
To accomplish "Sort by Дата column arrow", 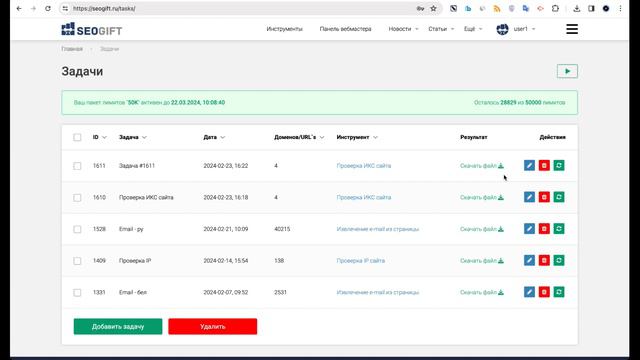I will 222,137.
